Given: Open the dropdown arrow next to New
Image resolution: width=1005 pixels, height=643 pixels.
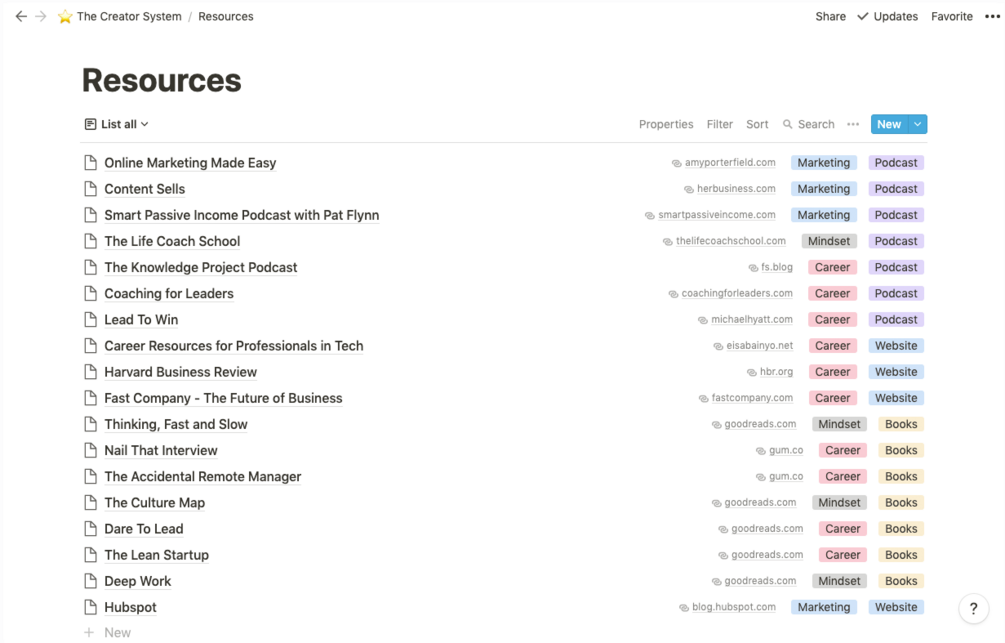Looking at the screenshot, I should click(918, 124).
